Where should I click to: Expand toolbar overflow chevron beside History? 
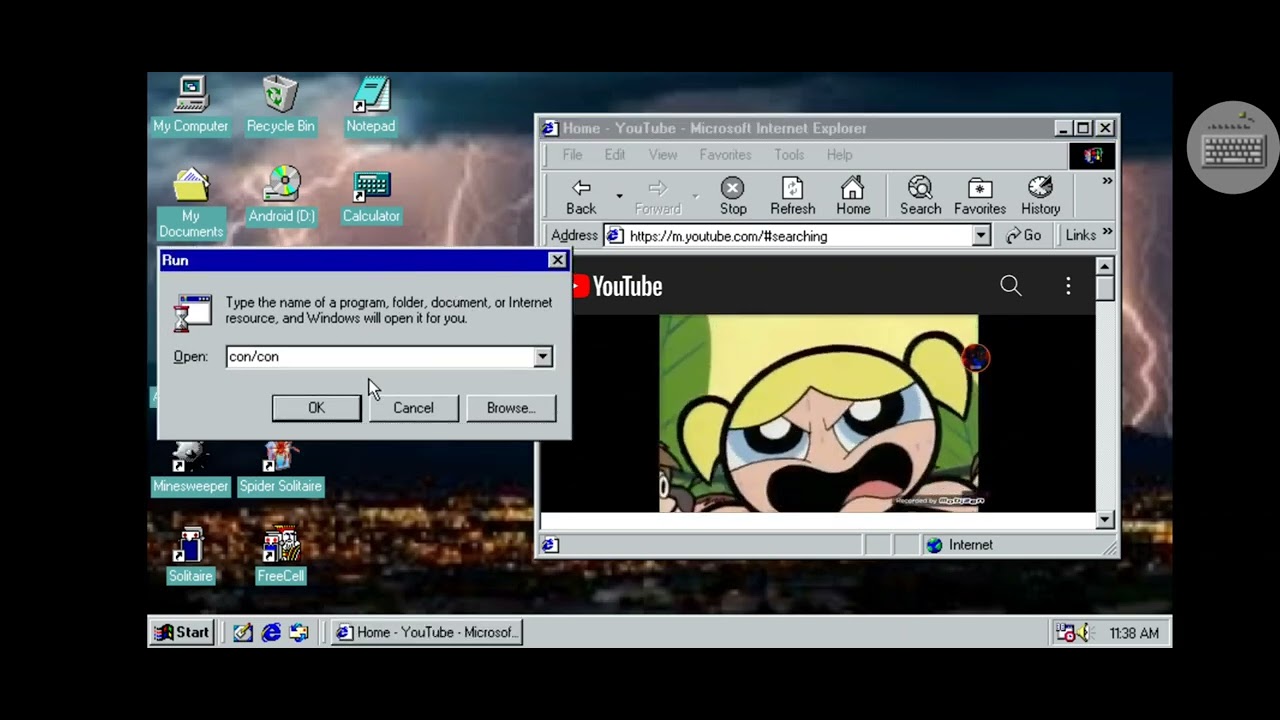[x=1107, y=181]
